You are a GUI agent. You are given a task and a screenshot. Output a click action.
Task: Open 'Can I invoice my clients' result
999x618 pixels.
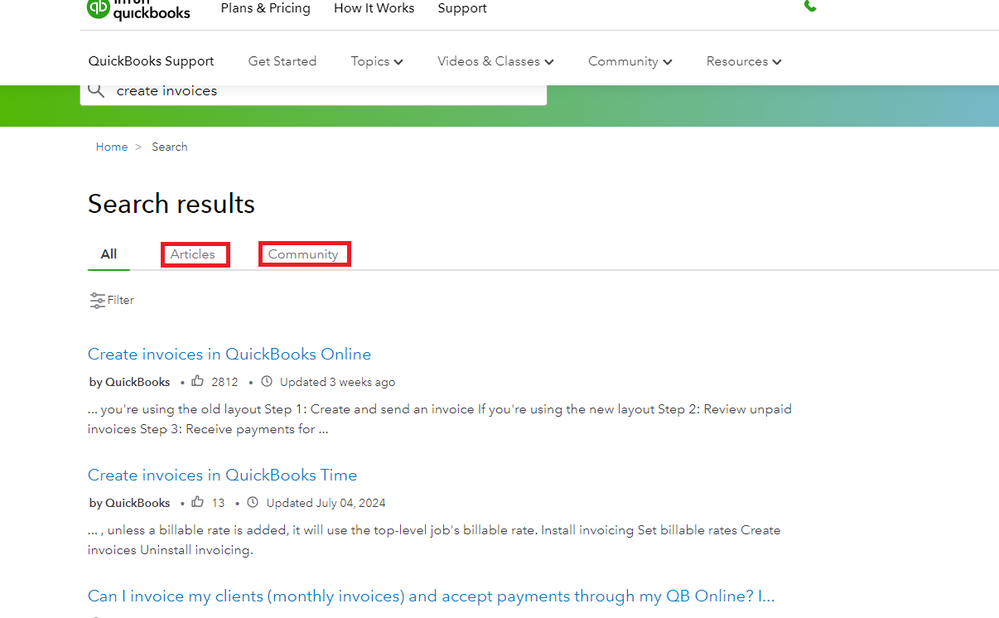coord(431,596)
